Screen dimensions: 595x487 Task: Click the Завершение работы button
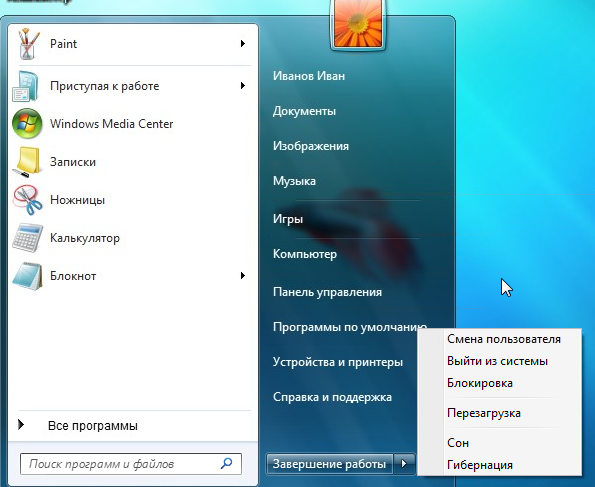click(329, 464)
